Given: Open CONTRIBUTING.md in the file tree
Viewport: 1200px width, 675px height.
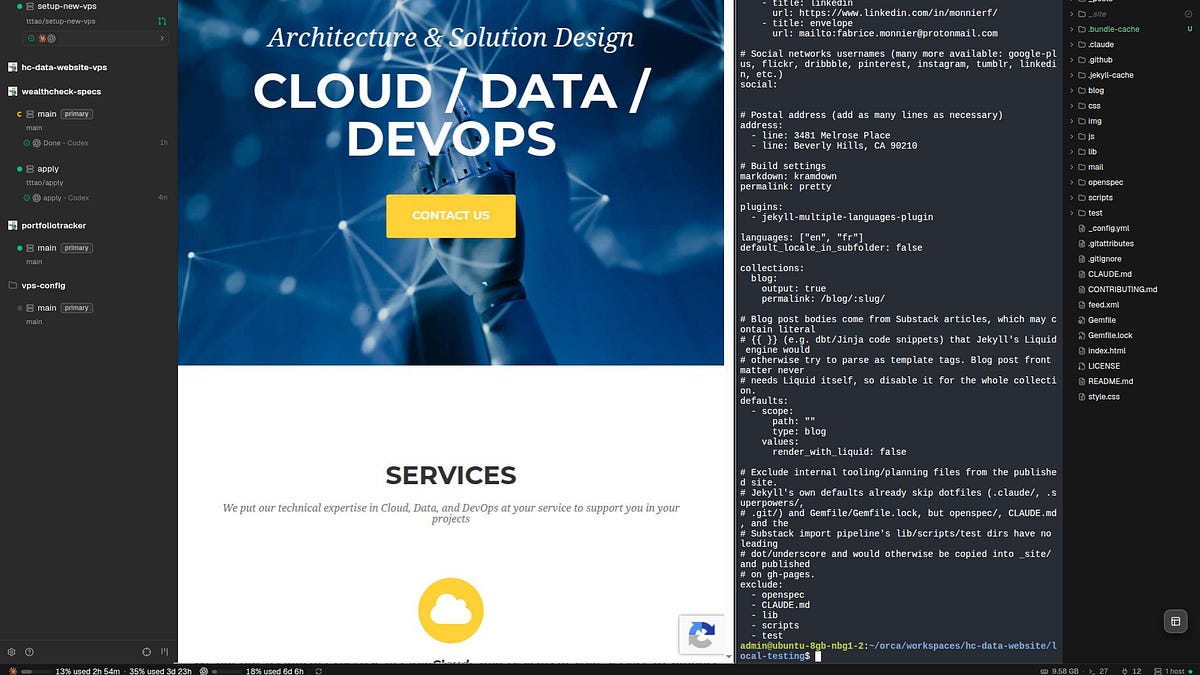Looking at the screenshot, I should pos(1122,289).
